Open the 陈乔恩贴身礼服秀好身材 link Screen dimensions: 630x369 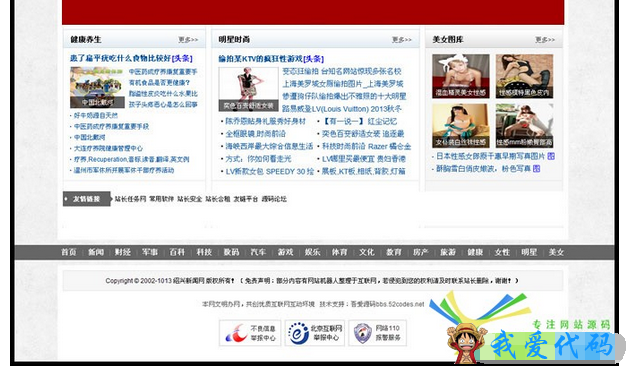pyautogui.click(x=266, y=121)
